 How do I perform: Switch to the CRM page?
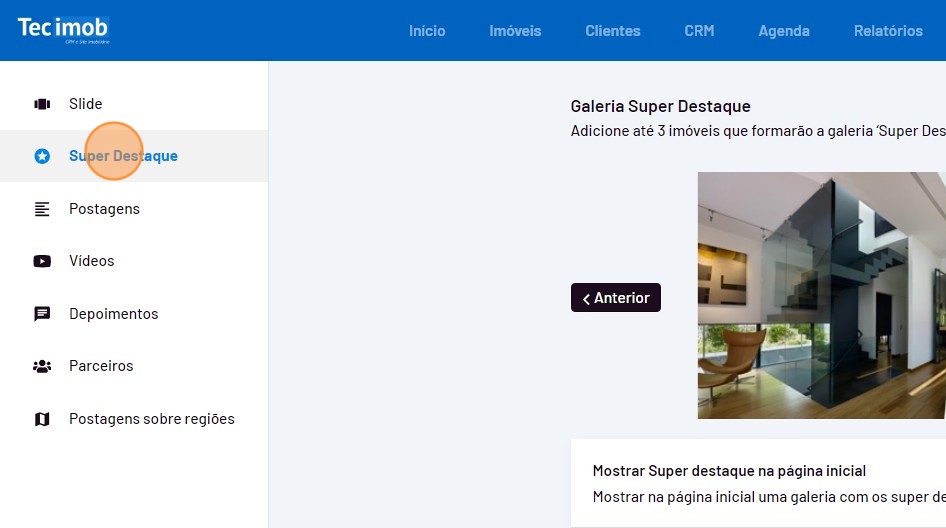click(x=699, y=31)
